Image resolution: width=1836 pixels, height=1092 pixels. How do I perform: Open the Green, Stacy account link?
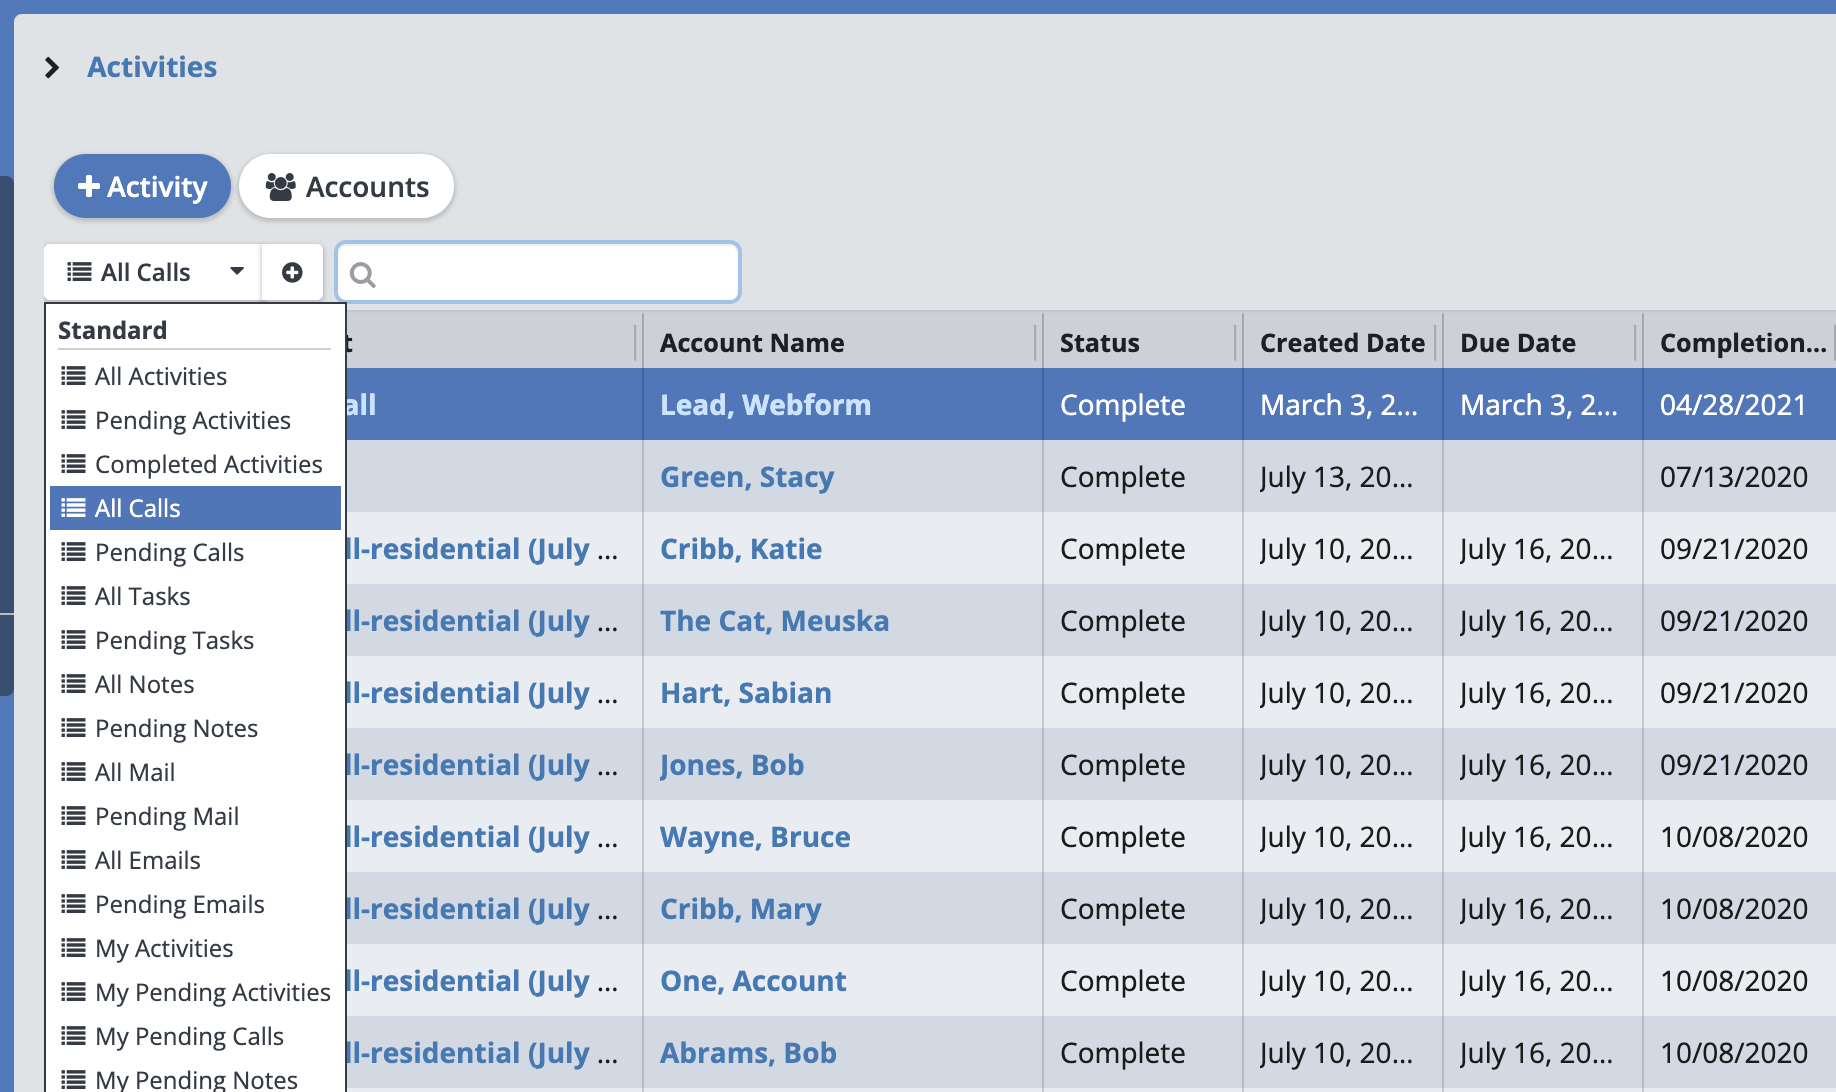click(746, 477)
